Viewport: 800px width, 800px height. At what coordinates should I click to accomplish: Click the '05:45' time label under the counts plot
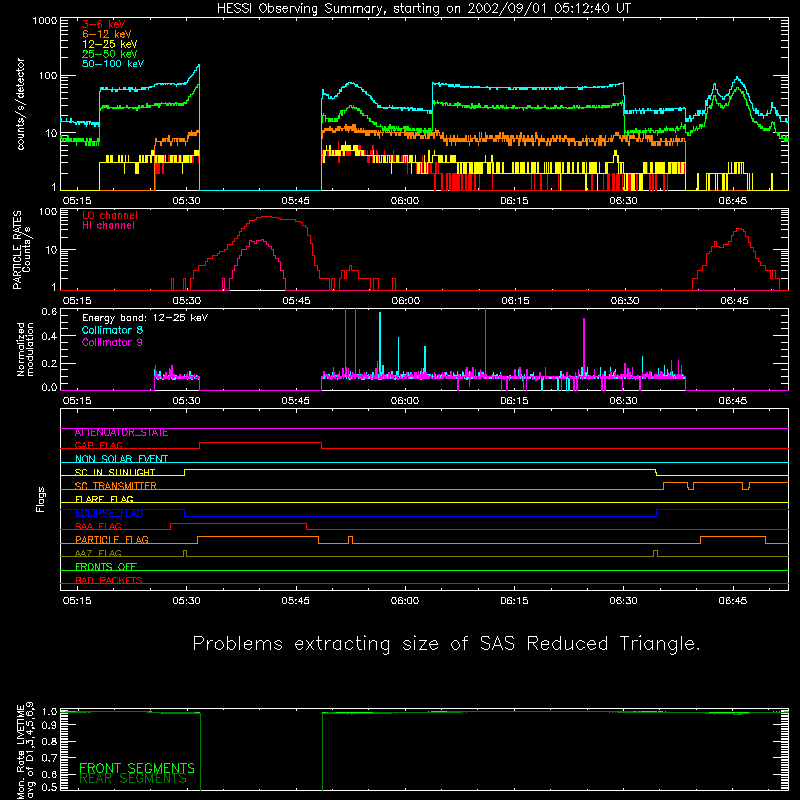click(x=295, y=201)
